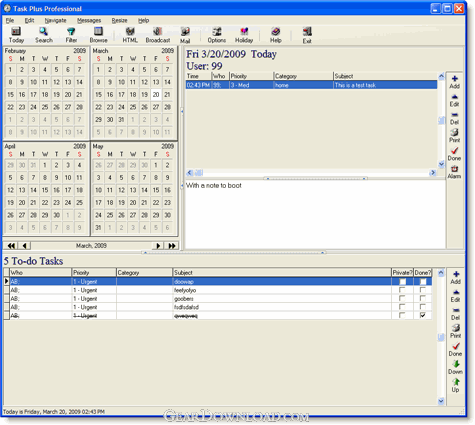Click Print icon in to-do panel
Viewport: 475px width, 425px height.
[x=455, y=331]
